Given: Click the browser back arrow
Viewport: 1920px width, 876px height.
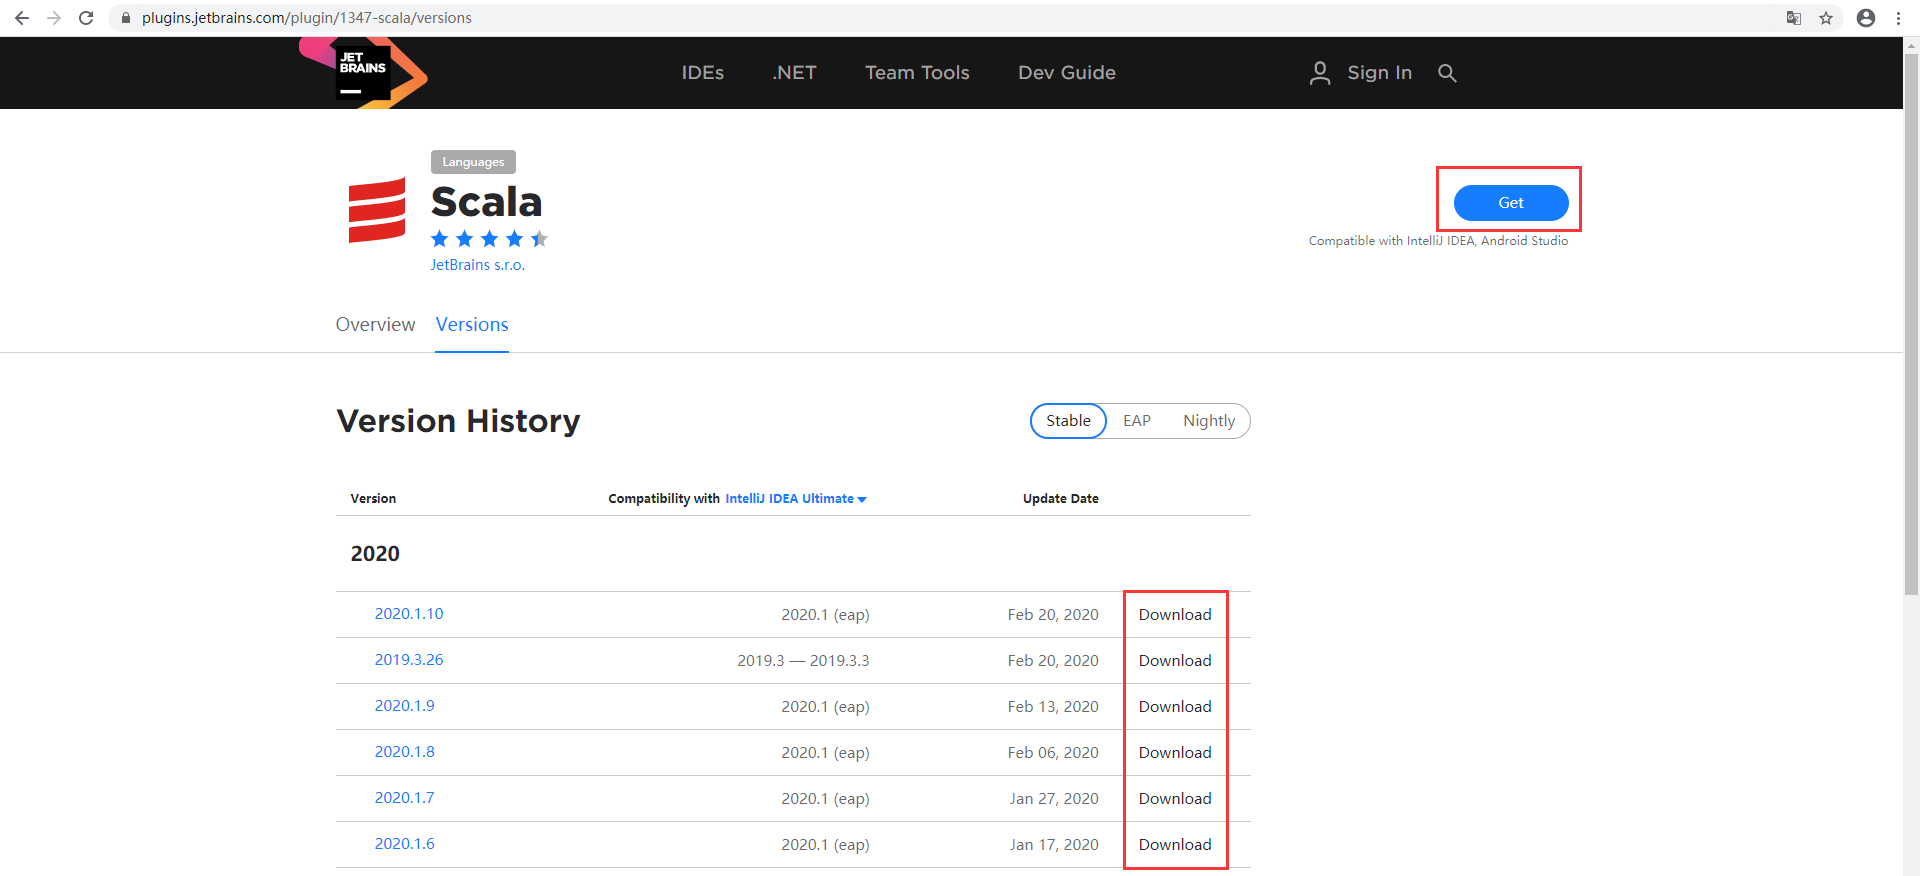Looking at the screenshot, I should pyautogui.click(x=22, y=18).
